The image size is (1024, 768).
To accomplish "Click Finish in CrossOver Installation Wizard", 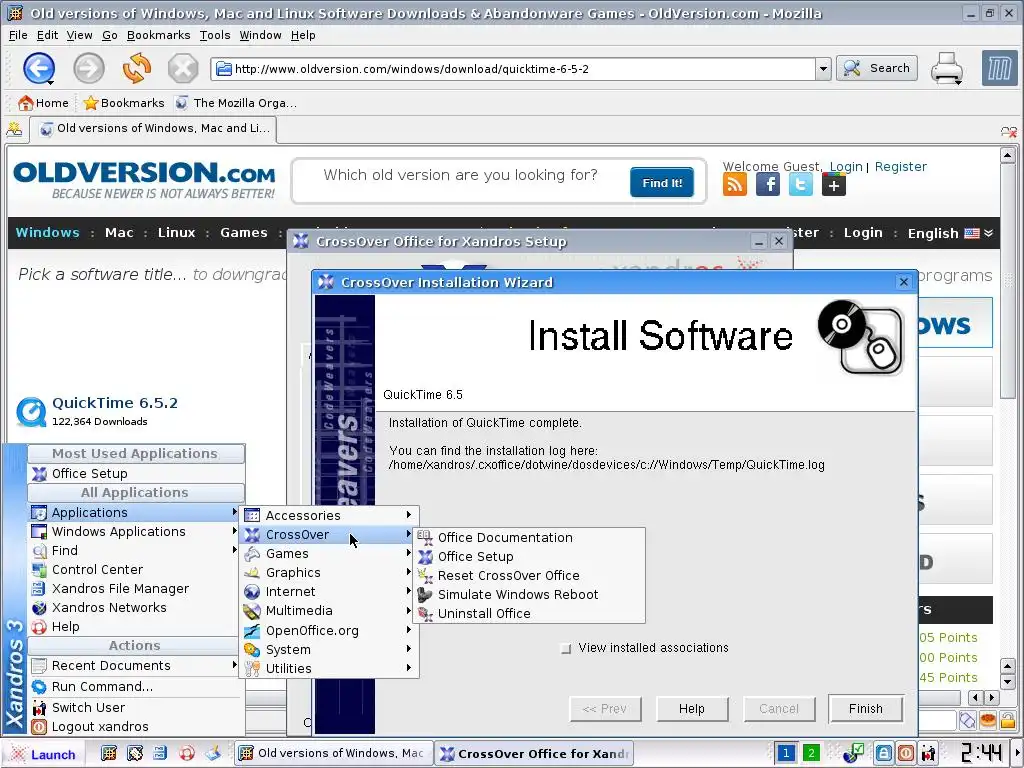I will coord(865,709).
